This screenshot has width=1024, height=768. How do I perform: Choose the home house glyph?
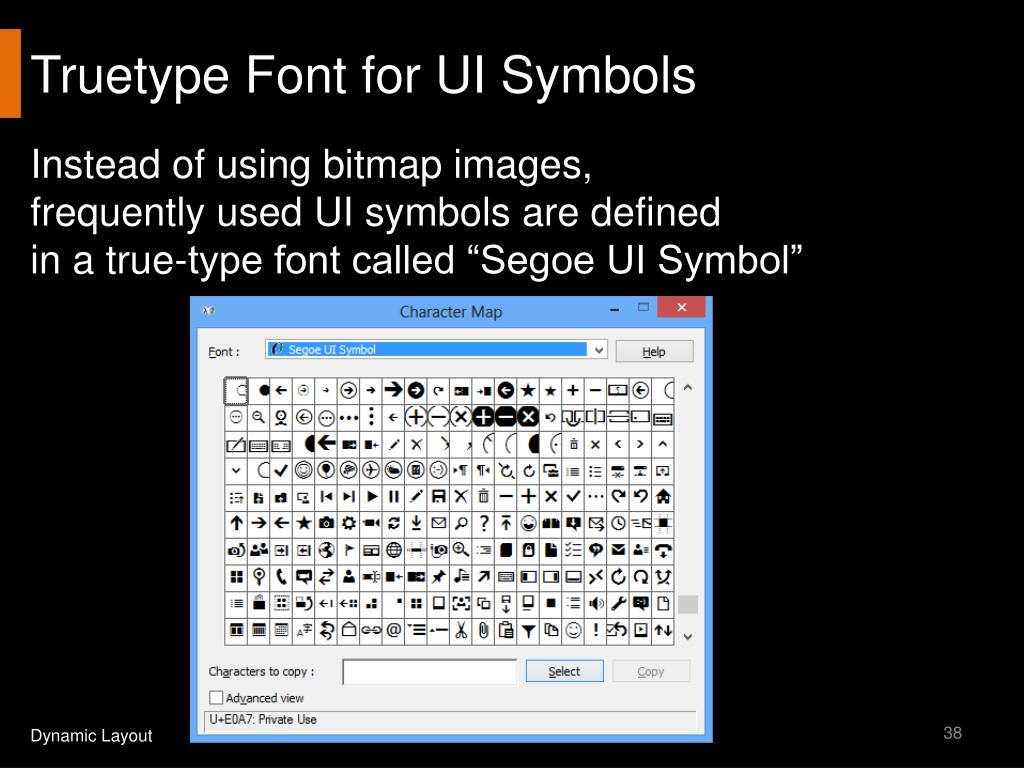pos(663,496)
